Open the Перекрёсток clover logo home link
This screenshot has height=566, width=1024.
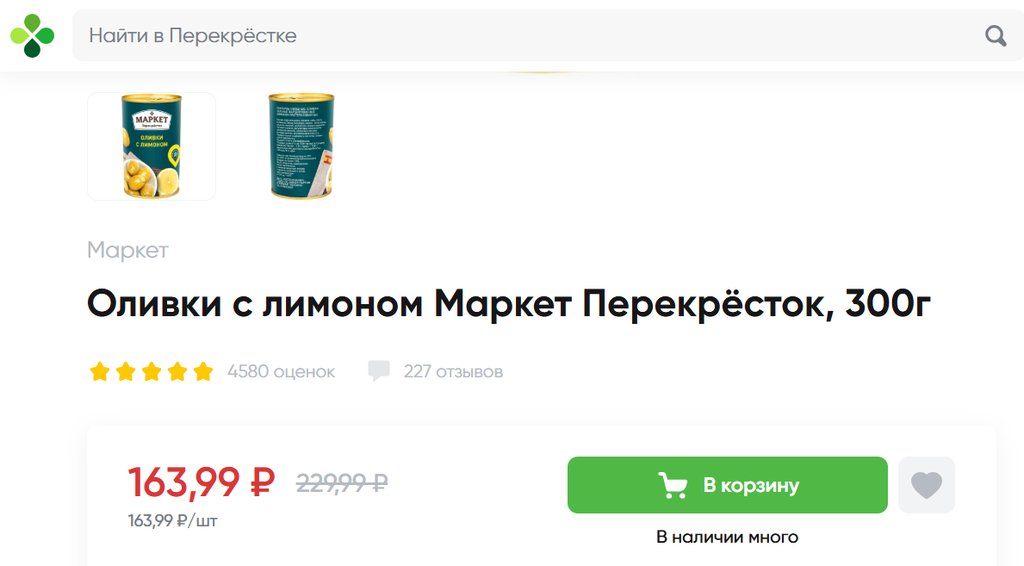click(32, 36)
